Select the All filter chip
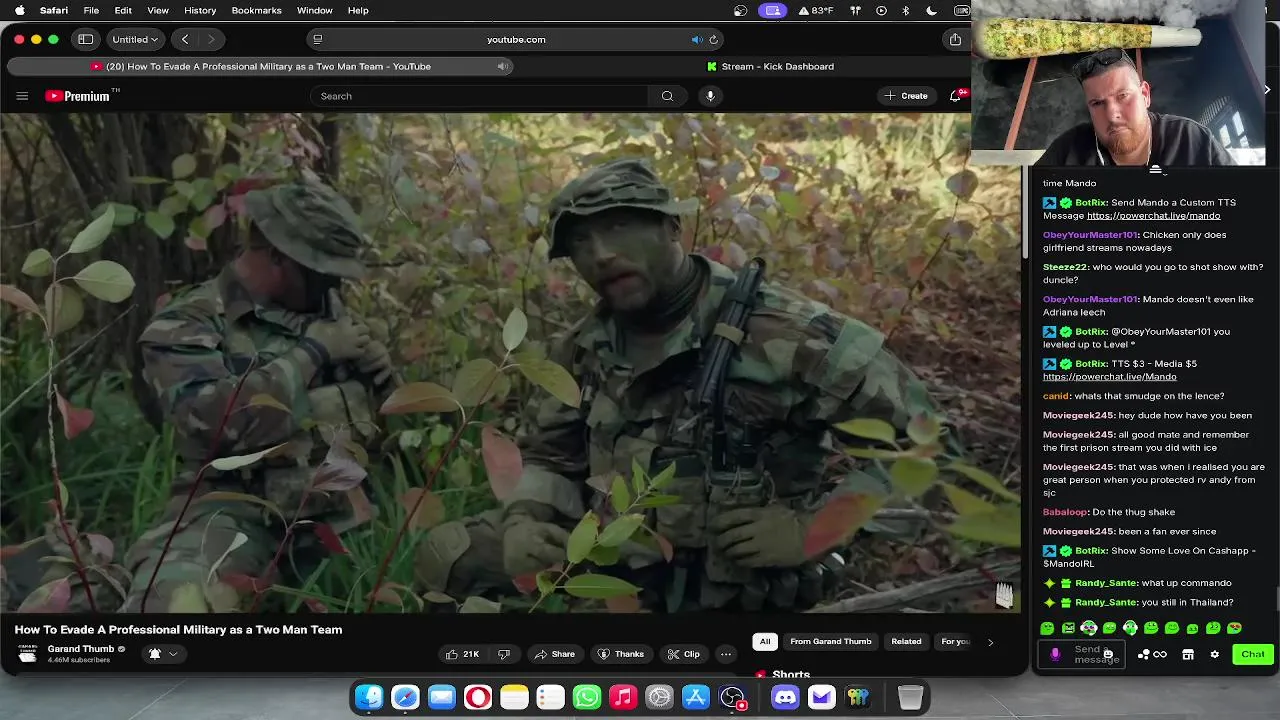The image size is (1280, 720). coord(765,641)
